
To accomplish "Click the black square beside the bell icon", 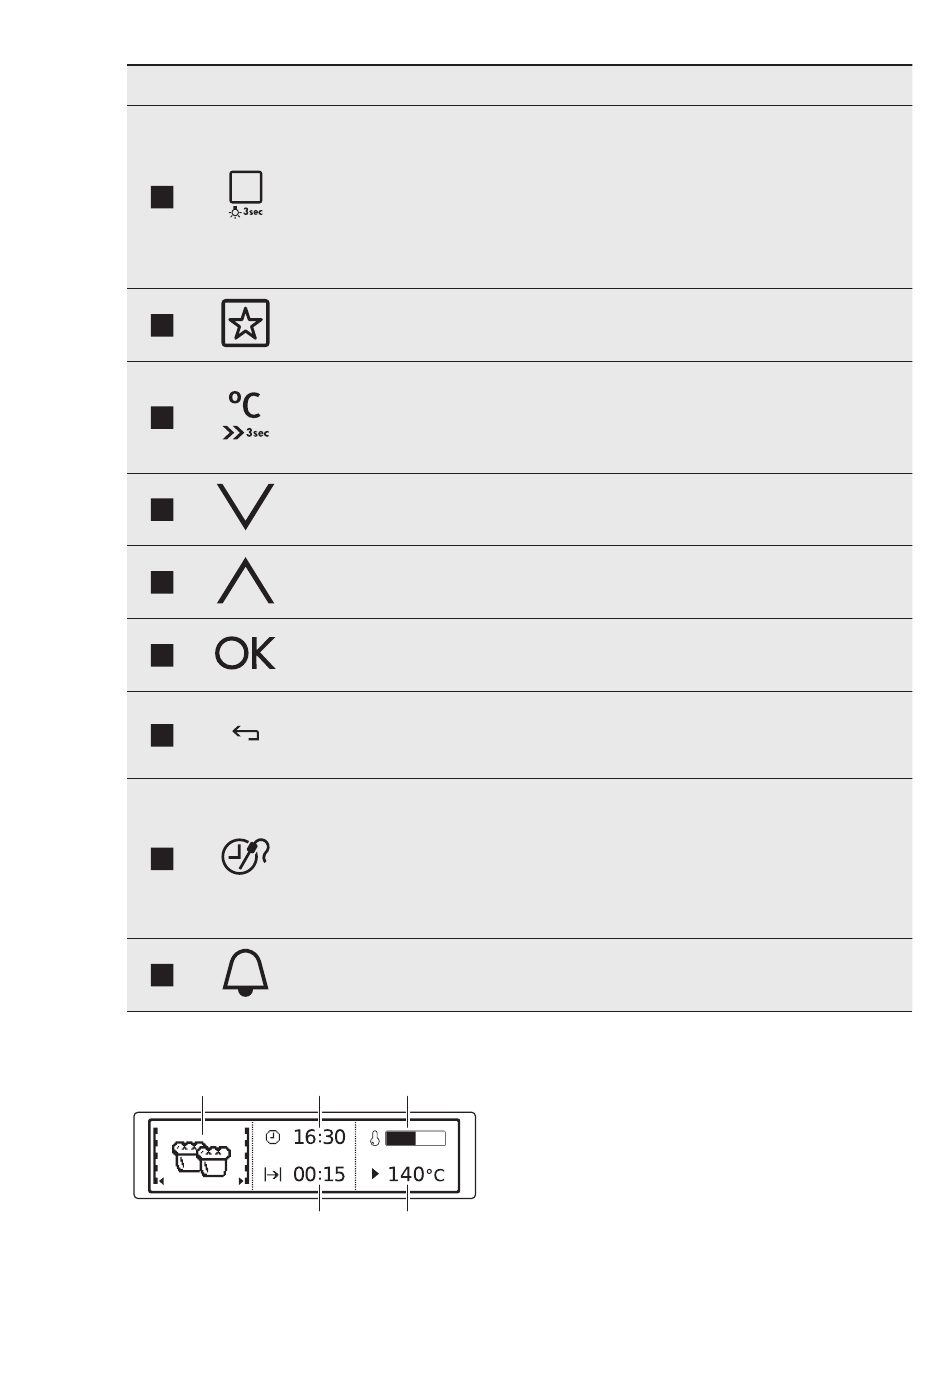I will coord(162,975).
